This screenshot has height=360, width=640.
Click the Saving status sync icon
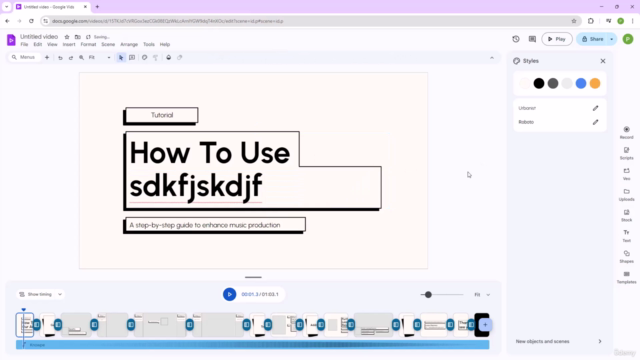[x=88, y=37]
